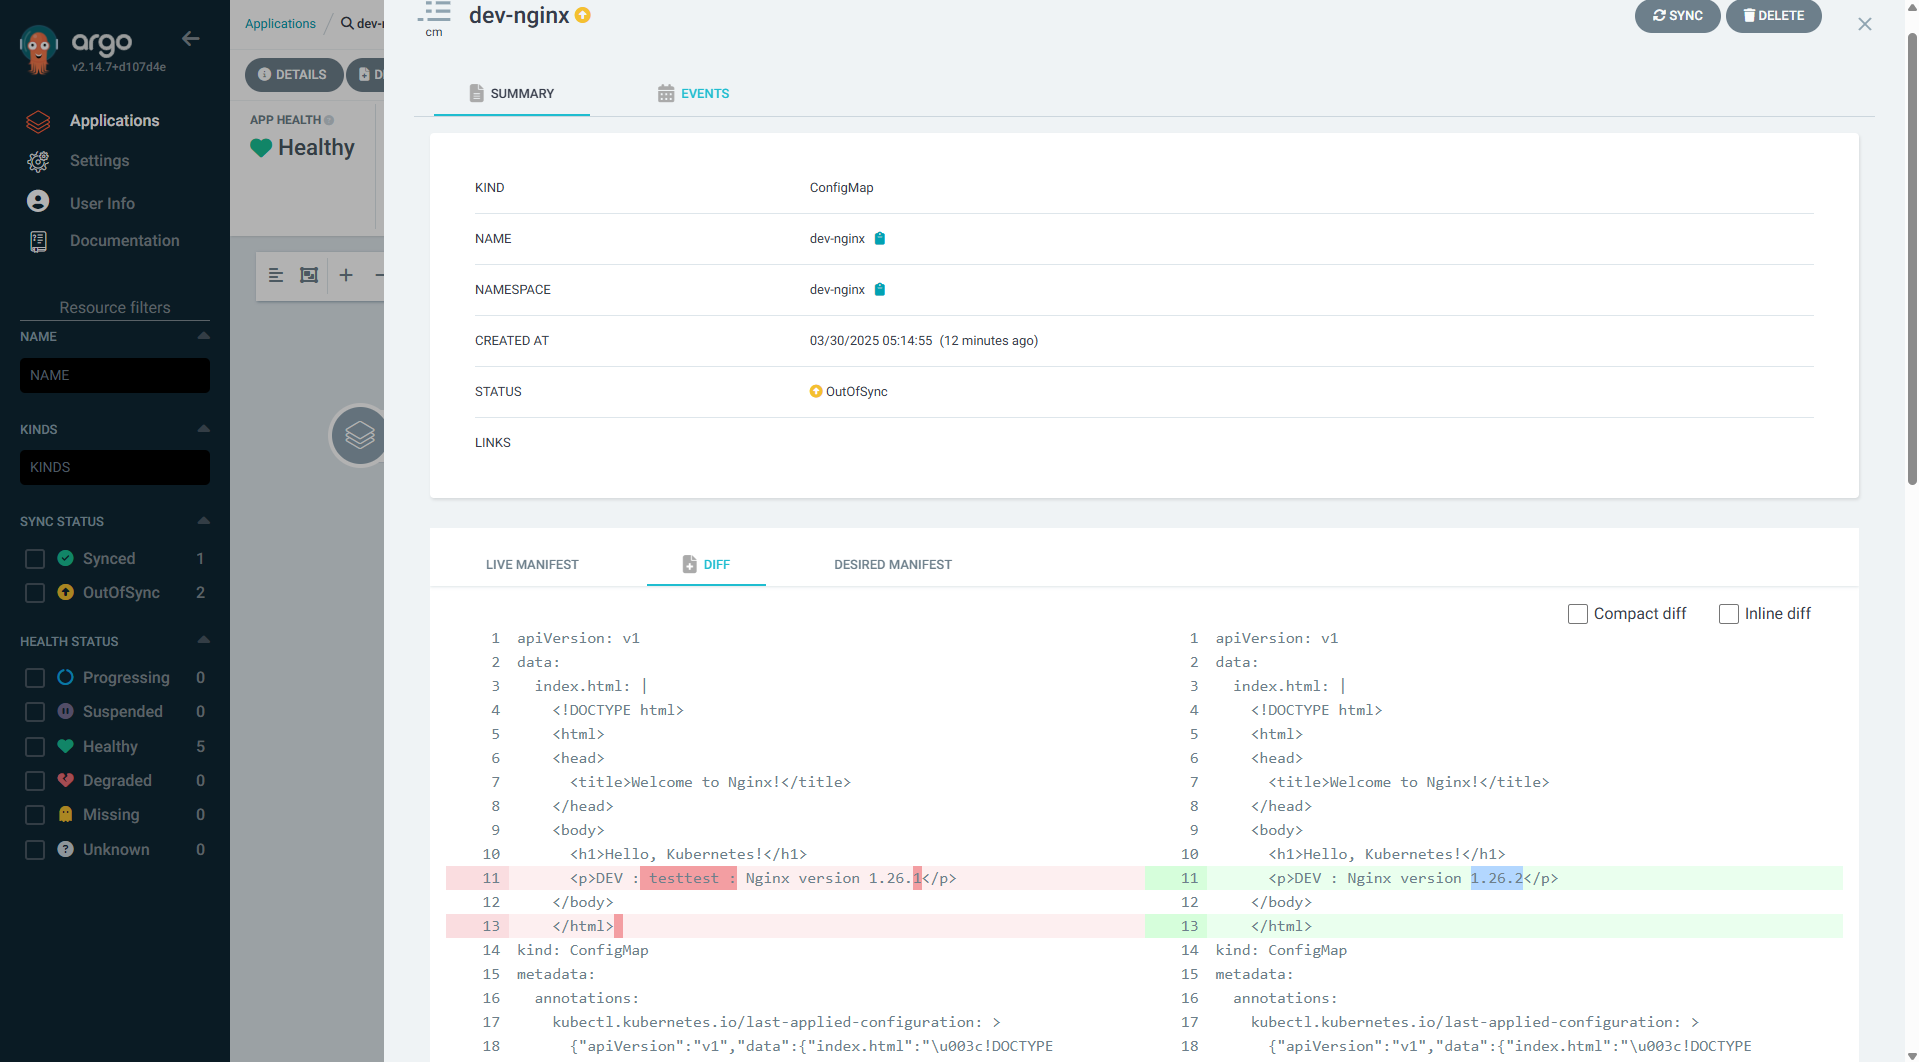Follow the Applications breadcrumb link
Image resolution: width=1919 pixels, height=1062 pixels.
click(x=280, y=24)
